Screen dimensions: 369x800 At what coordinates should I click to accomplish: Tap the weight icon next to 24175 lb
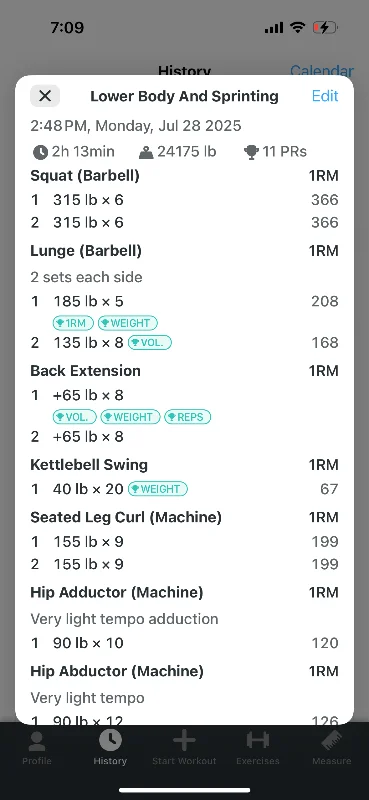pos(146,152)
